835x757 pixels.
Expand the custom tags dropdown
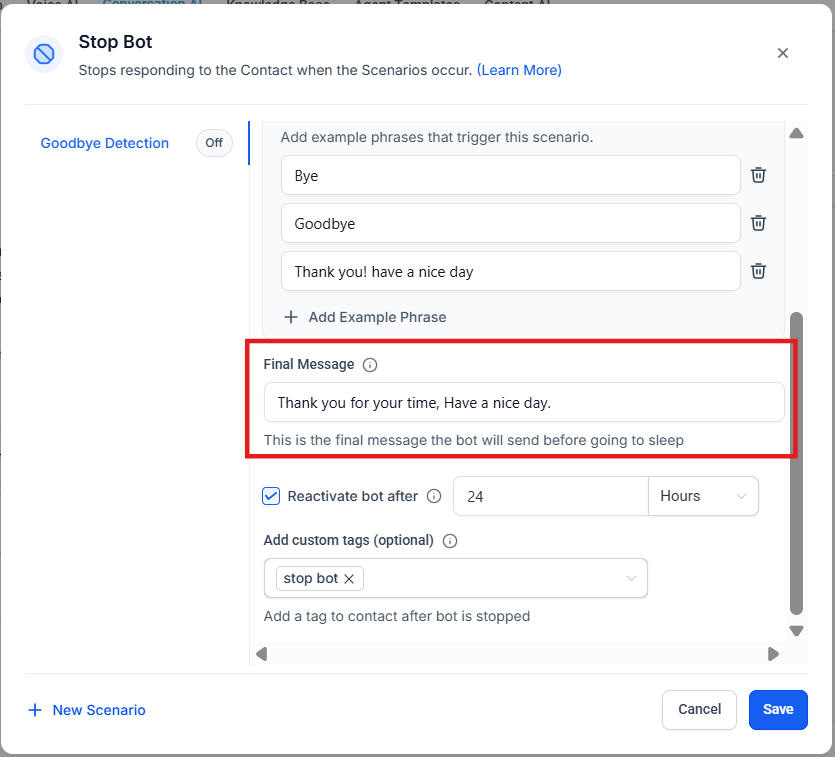(631, 579)
